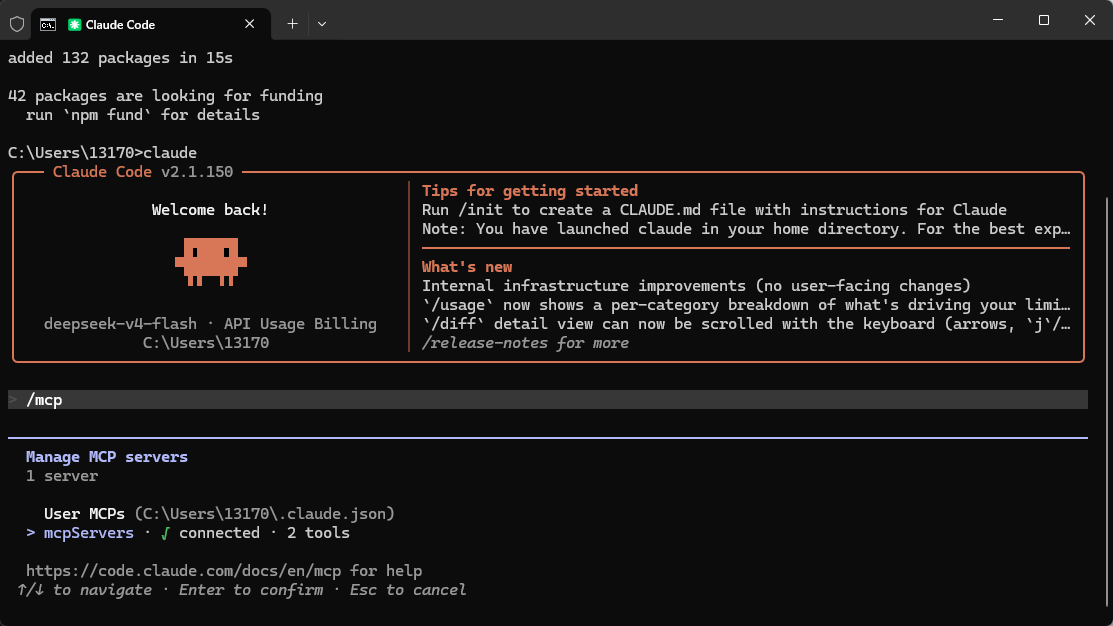Close the Claude Code tab
The width and height of the screenshot is (1113, 626).
click(x=249, y=24)
